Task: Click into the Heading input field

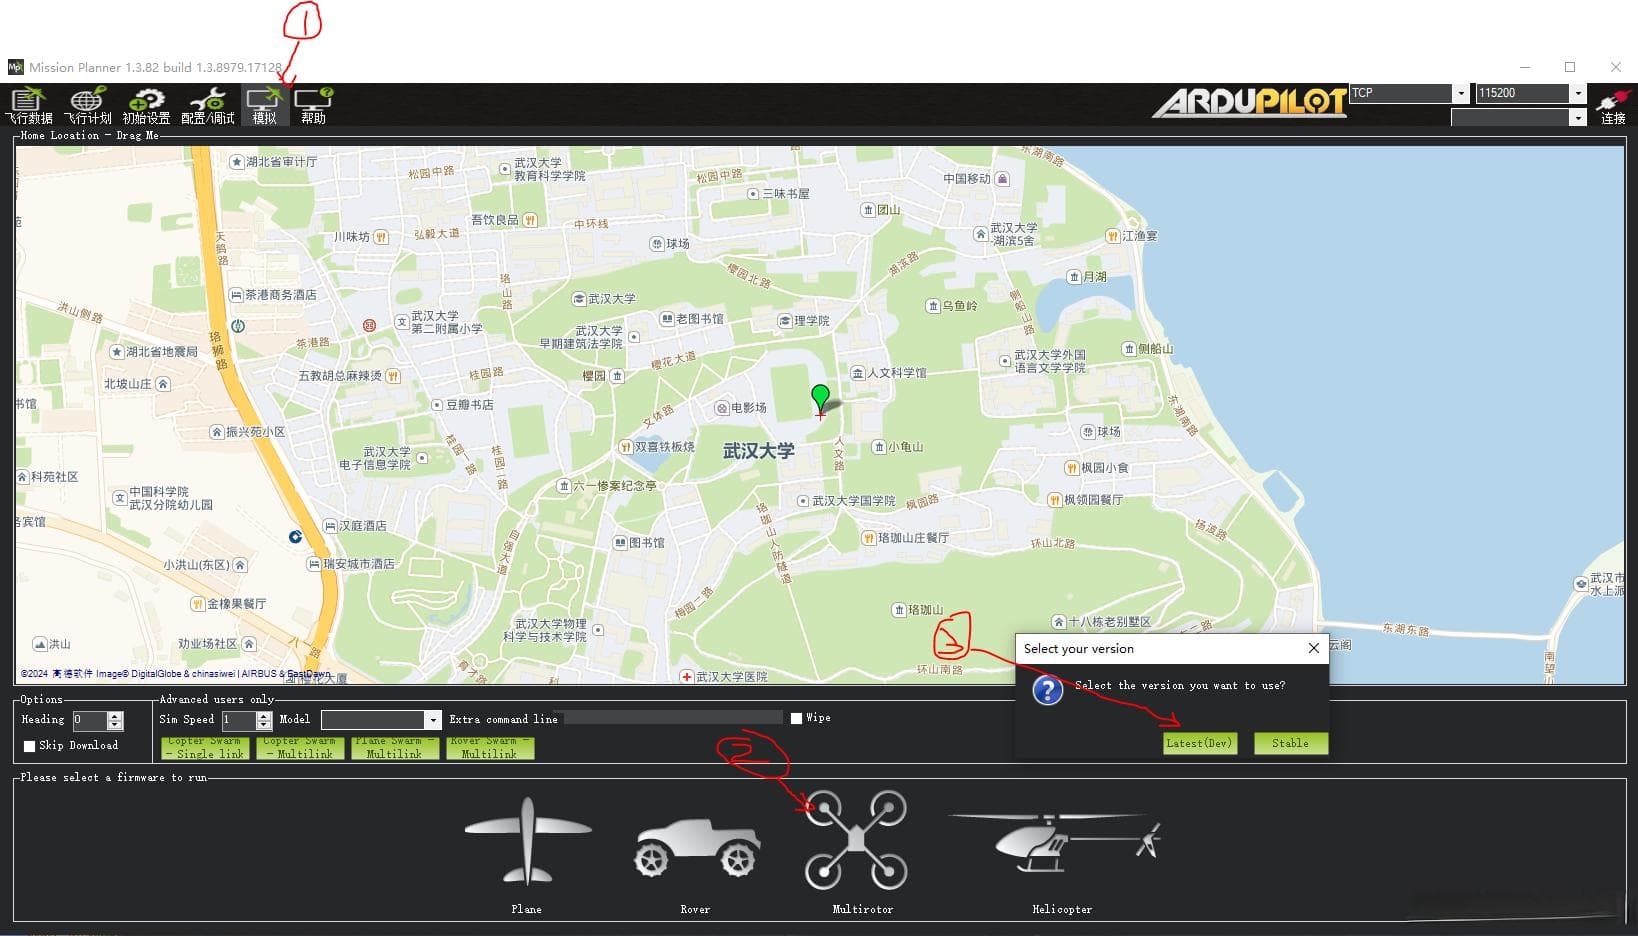Action: [89, 720]
